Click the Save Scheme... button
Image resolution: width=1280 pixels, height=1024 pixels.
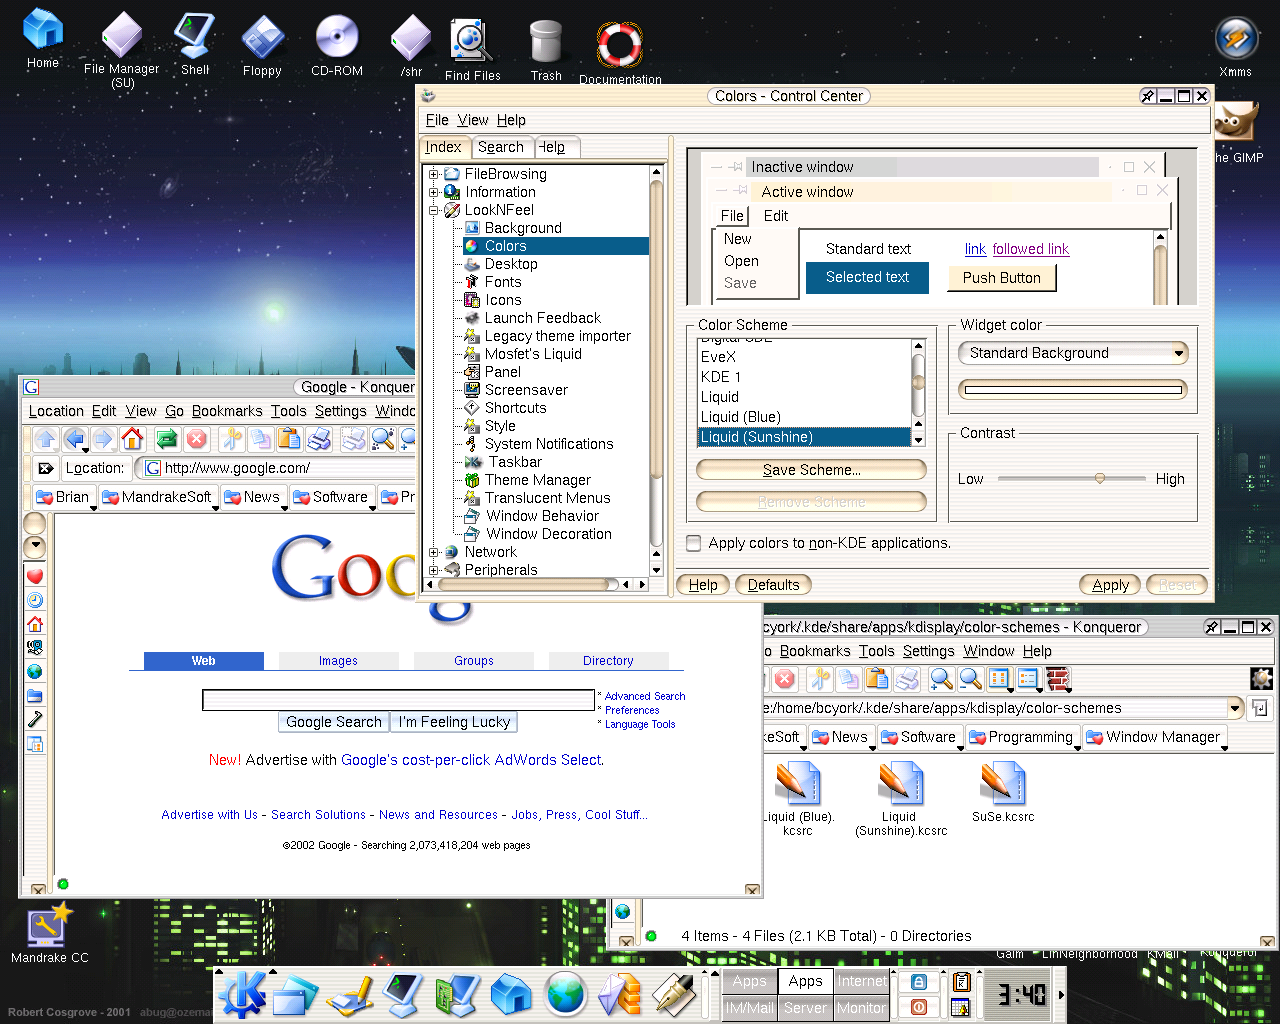(811, 470)
